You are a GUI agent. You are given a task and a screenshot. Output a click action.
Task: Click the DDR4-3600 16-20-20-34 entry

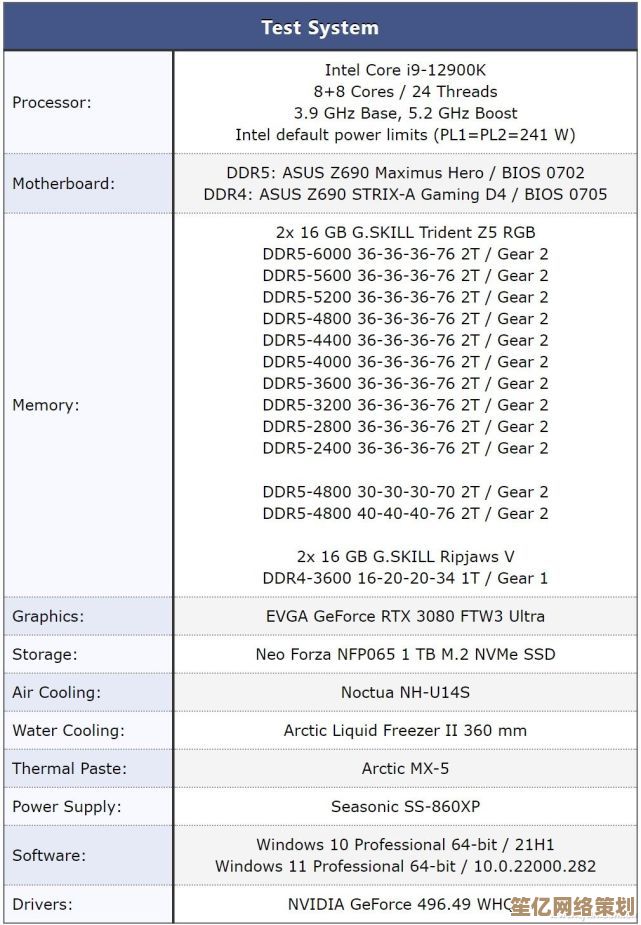405,578
